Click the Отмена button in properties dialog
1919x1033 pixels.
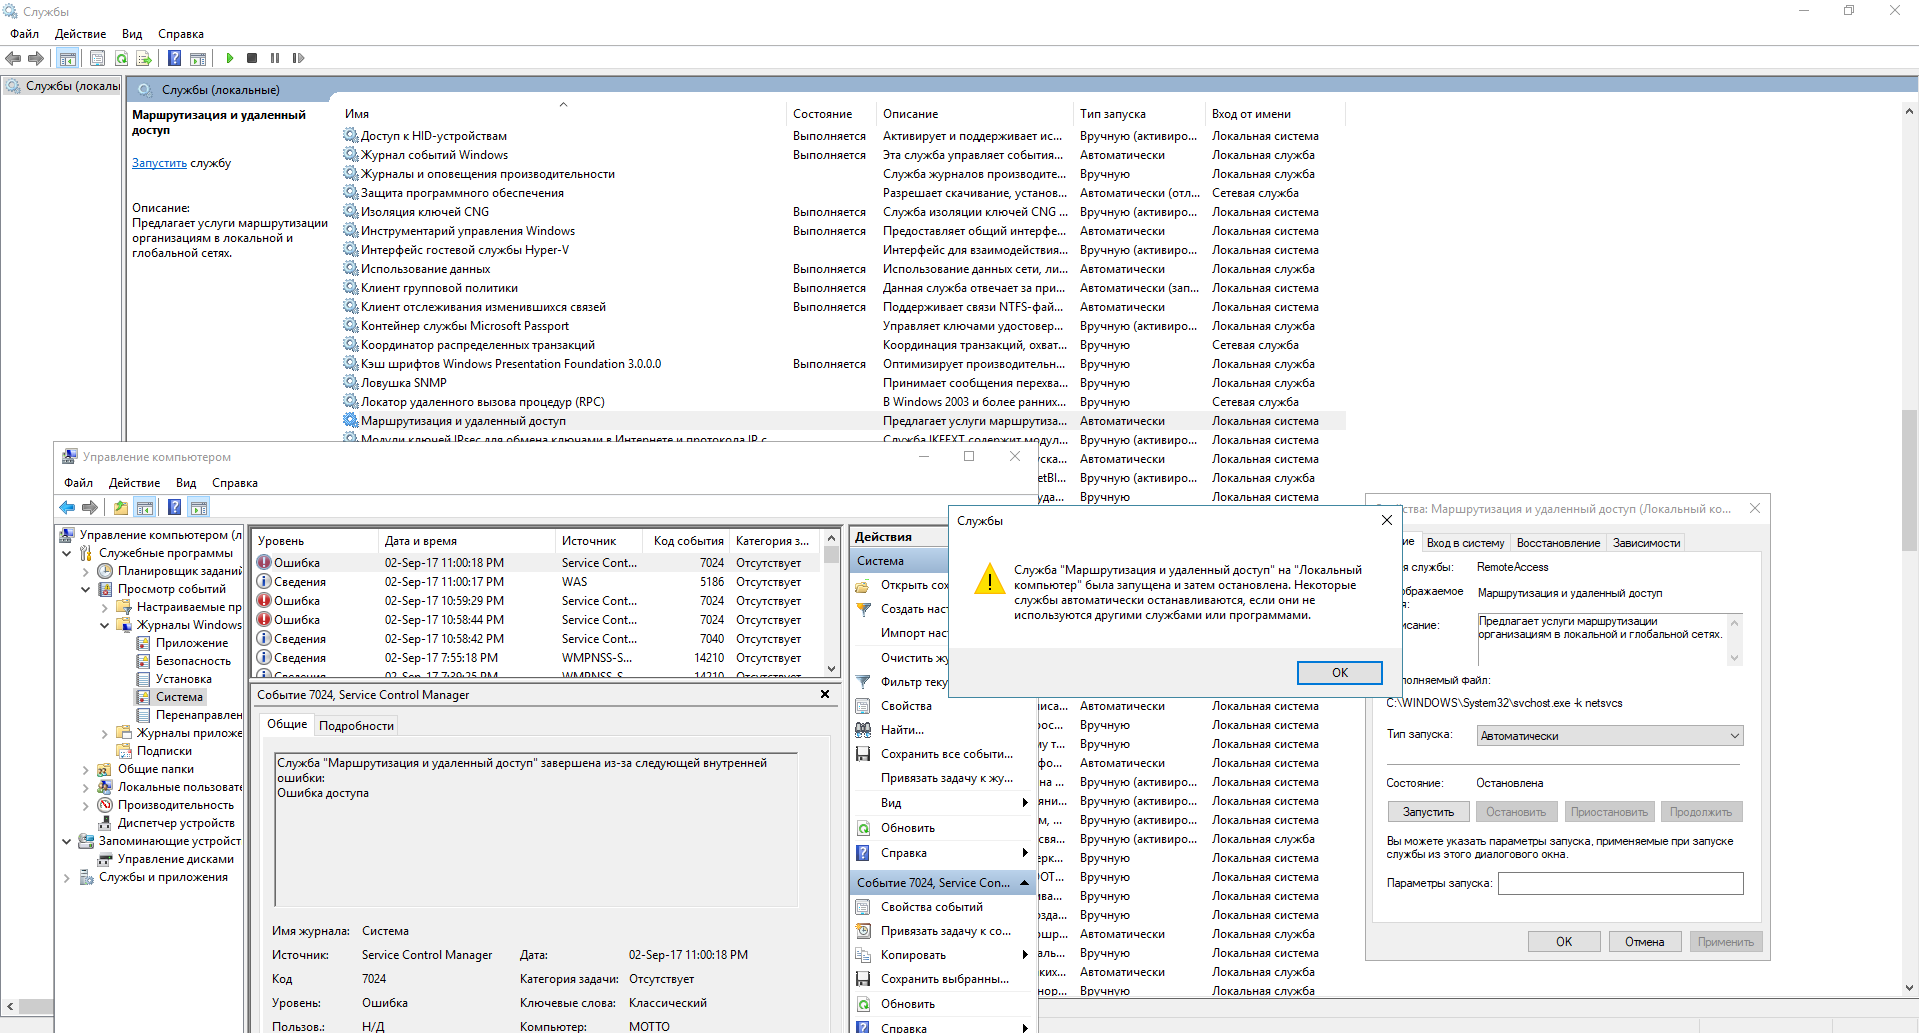(x=1645, y=942)
